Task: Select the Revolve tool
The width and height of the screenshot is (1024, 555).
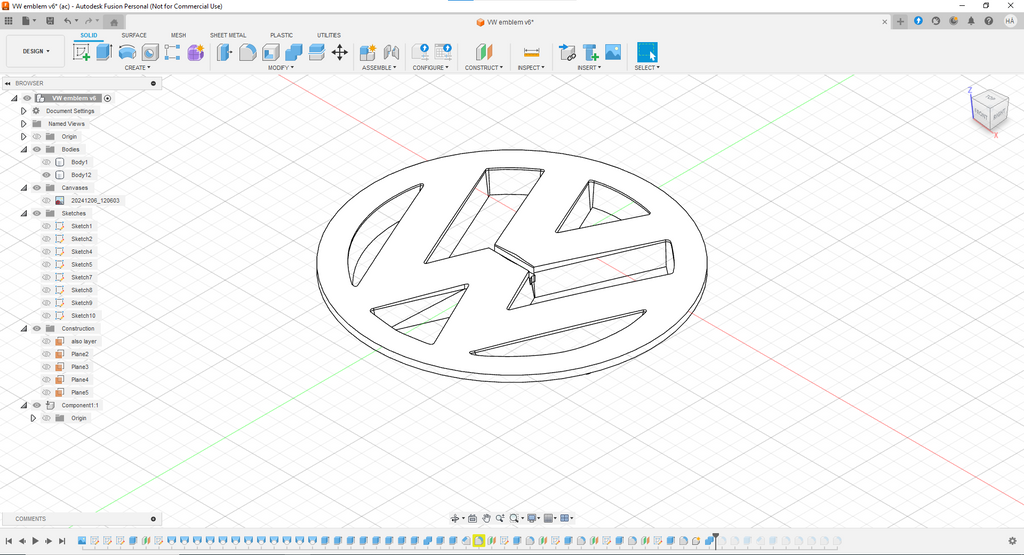Action: click(x=127, y=52)
